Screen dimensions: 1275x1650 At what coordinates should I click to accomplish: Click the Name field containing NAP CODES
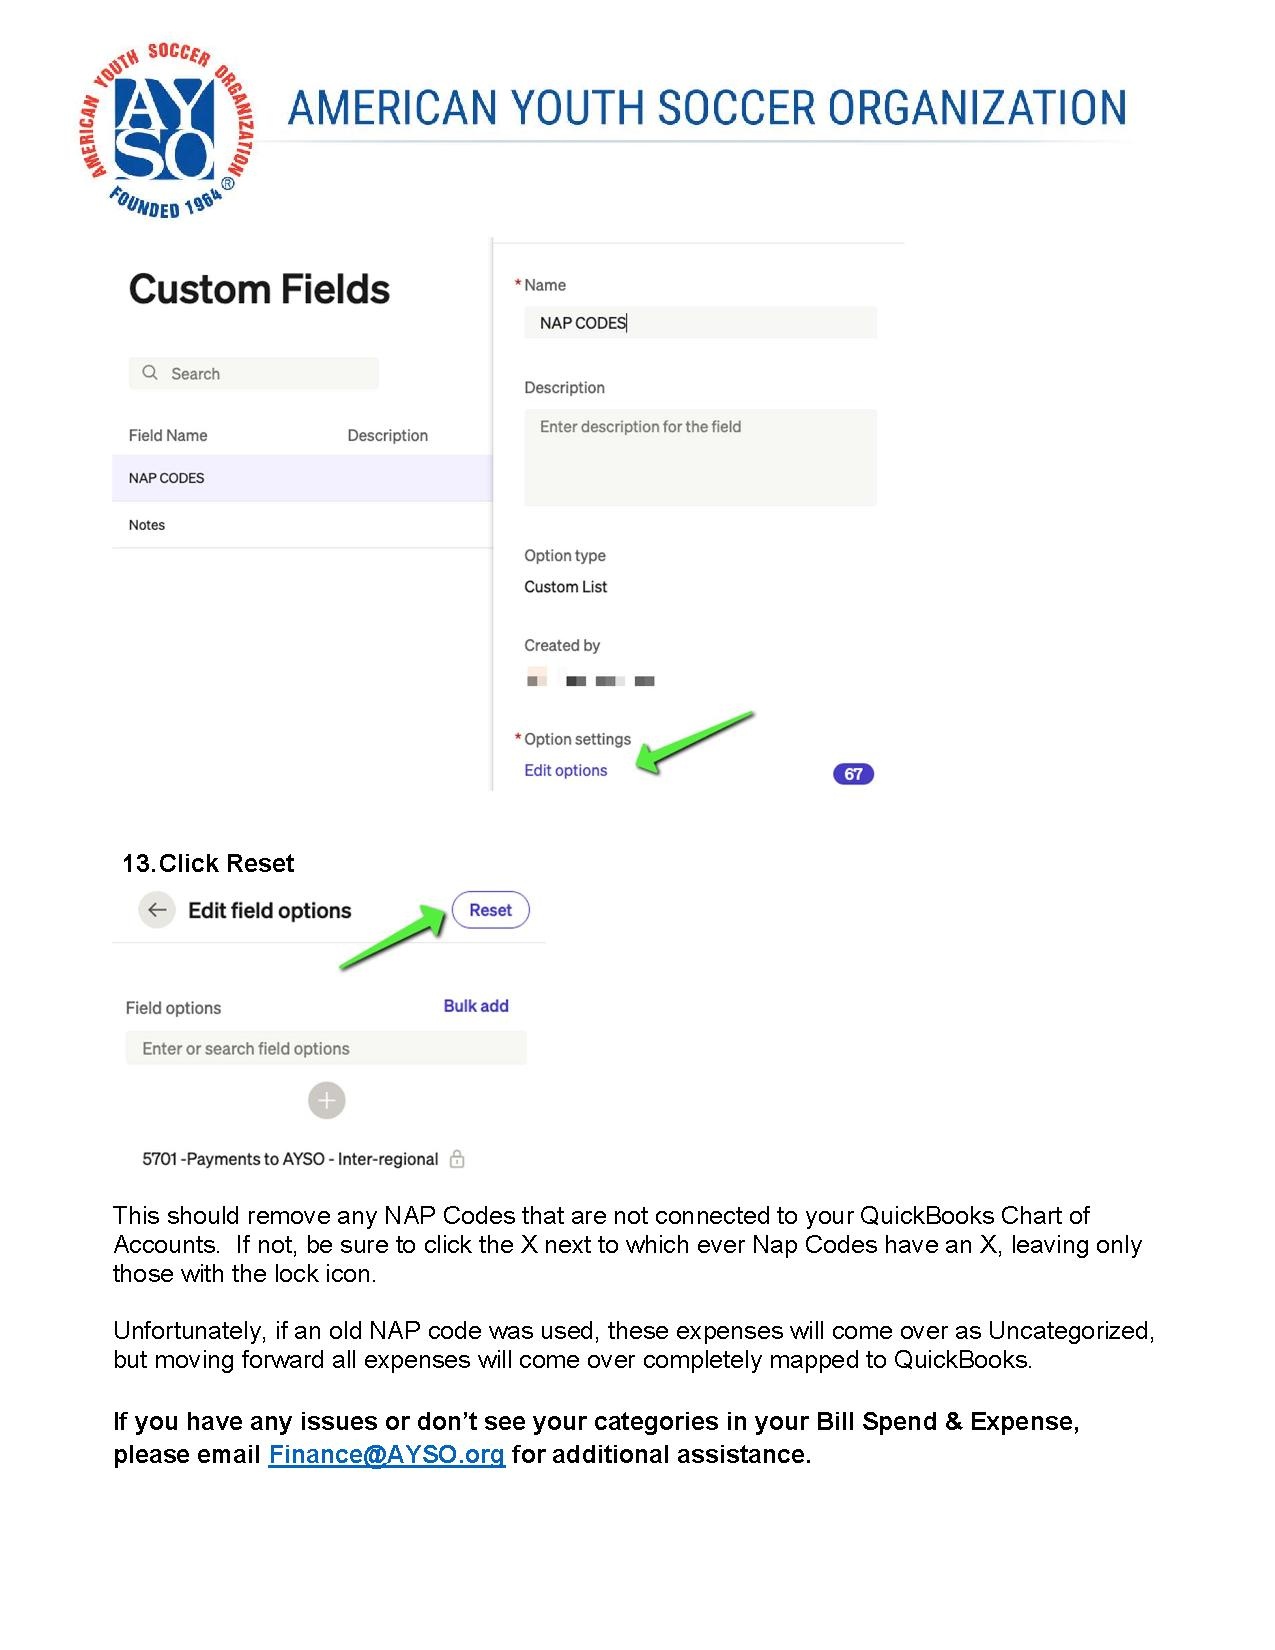click(700, 323)
